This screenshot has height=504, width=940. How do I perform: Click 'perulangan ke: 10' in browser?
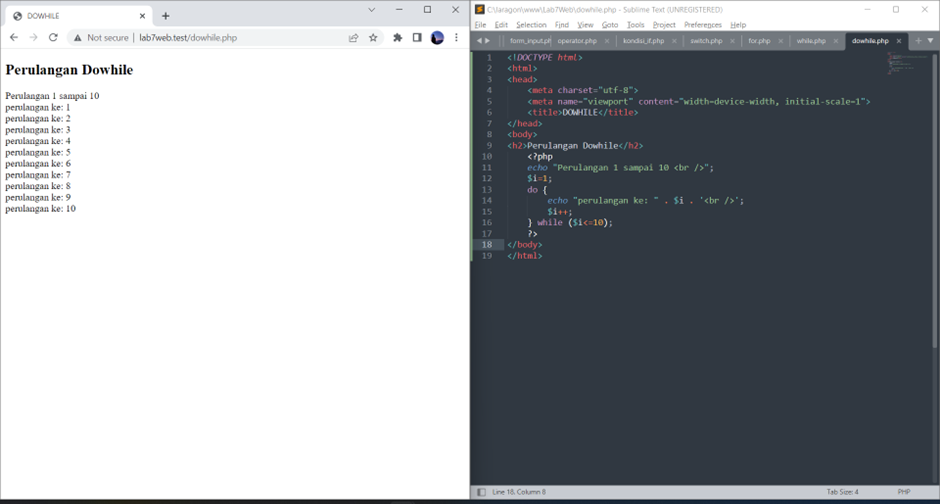(x=40, y=209)
